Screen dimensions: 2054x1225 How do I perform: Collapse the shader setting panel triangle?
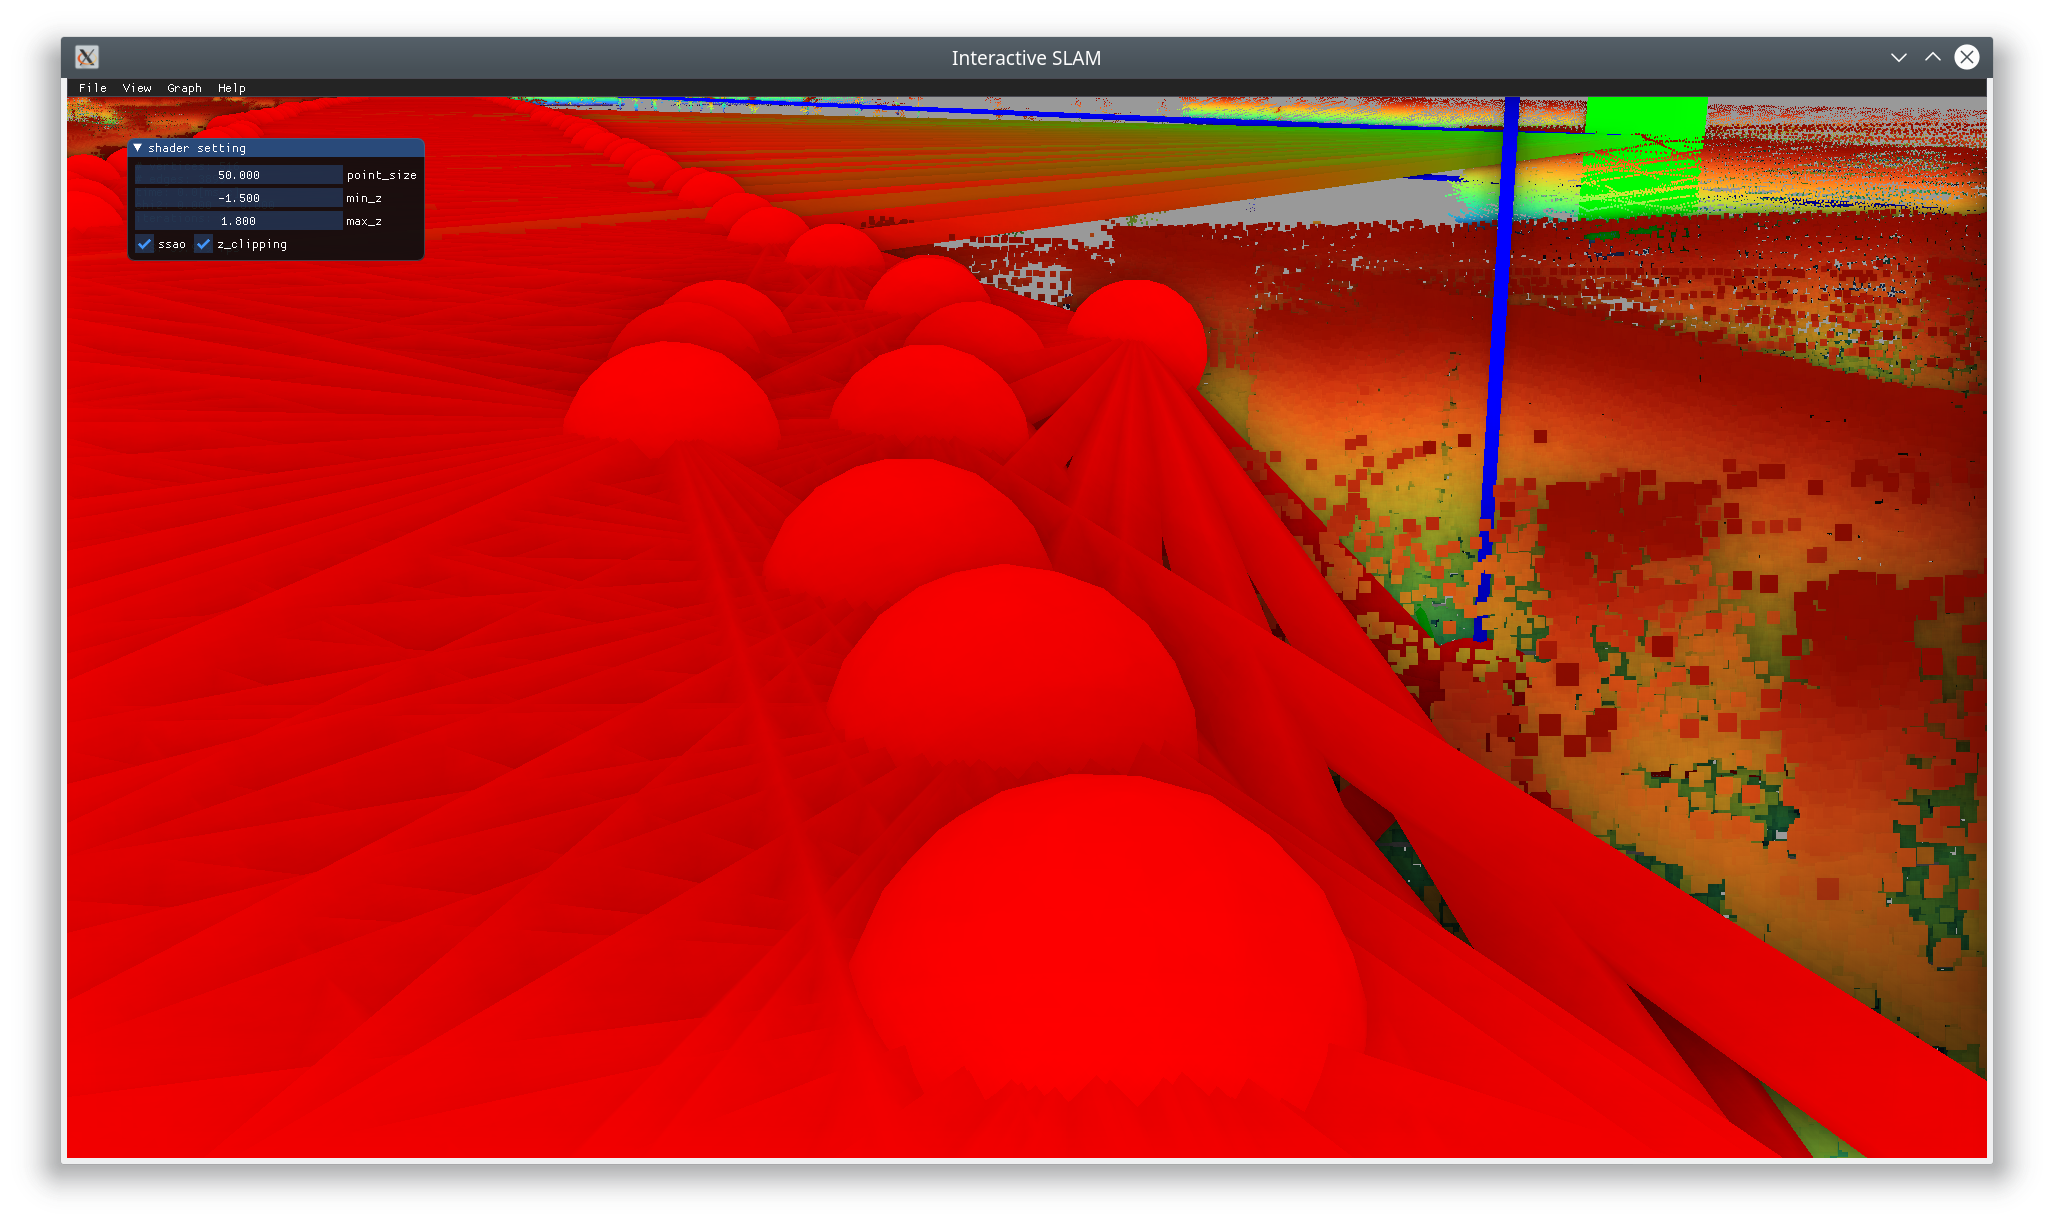(x=138, y=148)
